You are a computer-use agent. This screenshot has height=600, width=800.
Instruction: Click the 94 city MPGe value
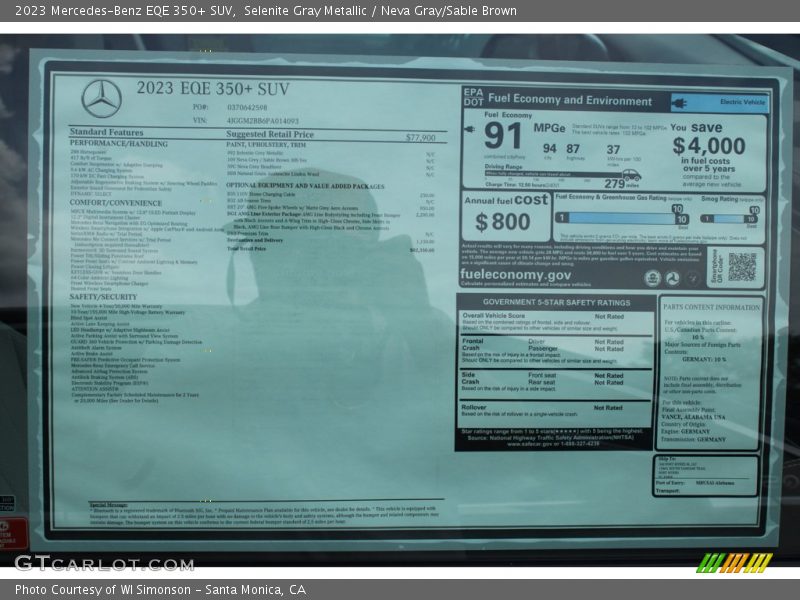pos(549,148)
